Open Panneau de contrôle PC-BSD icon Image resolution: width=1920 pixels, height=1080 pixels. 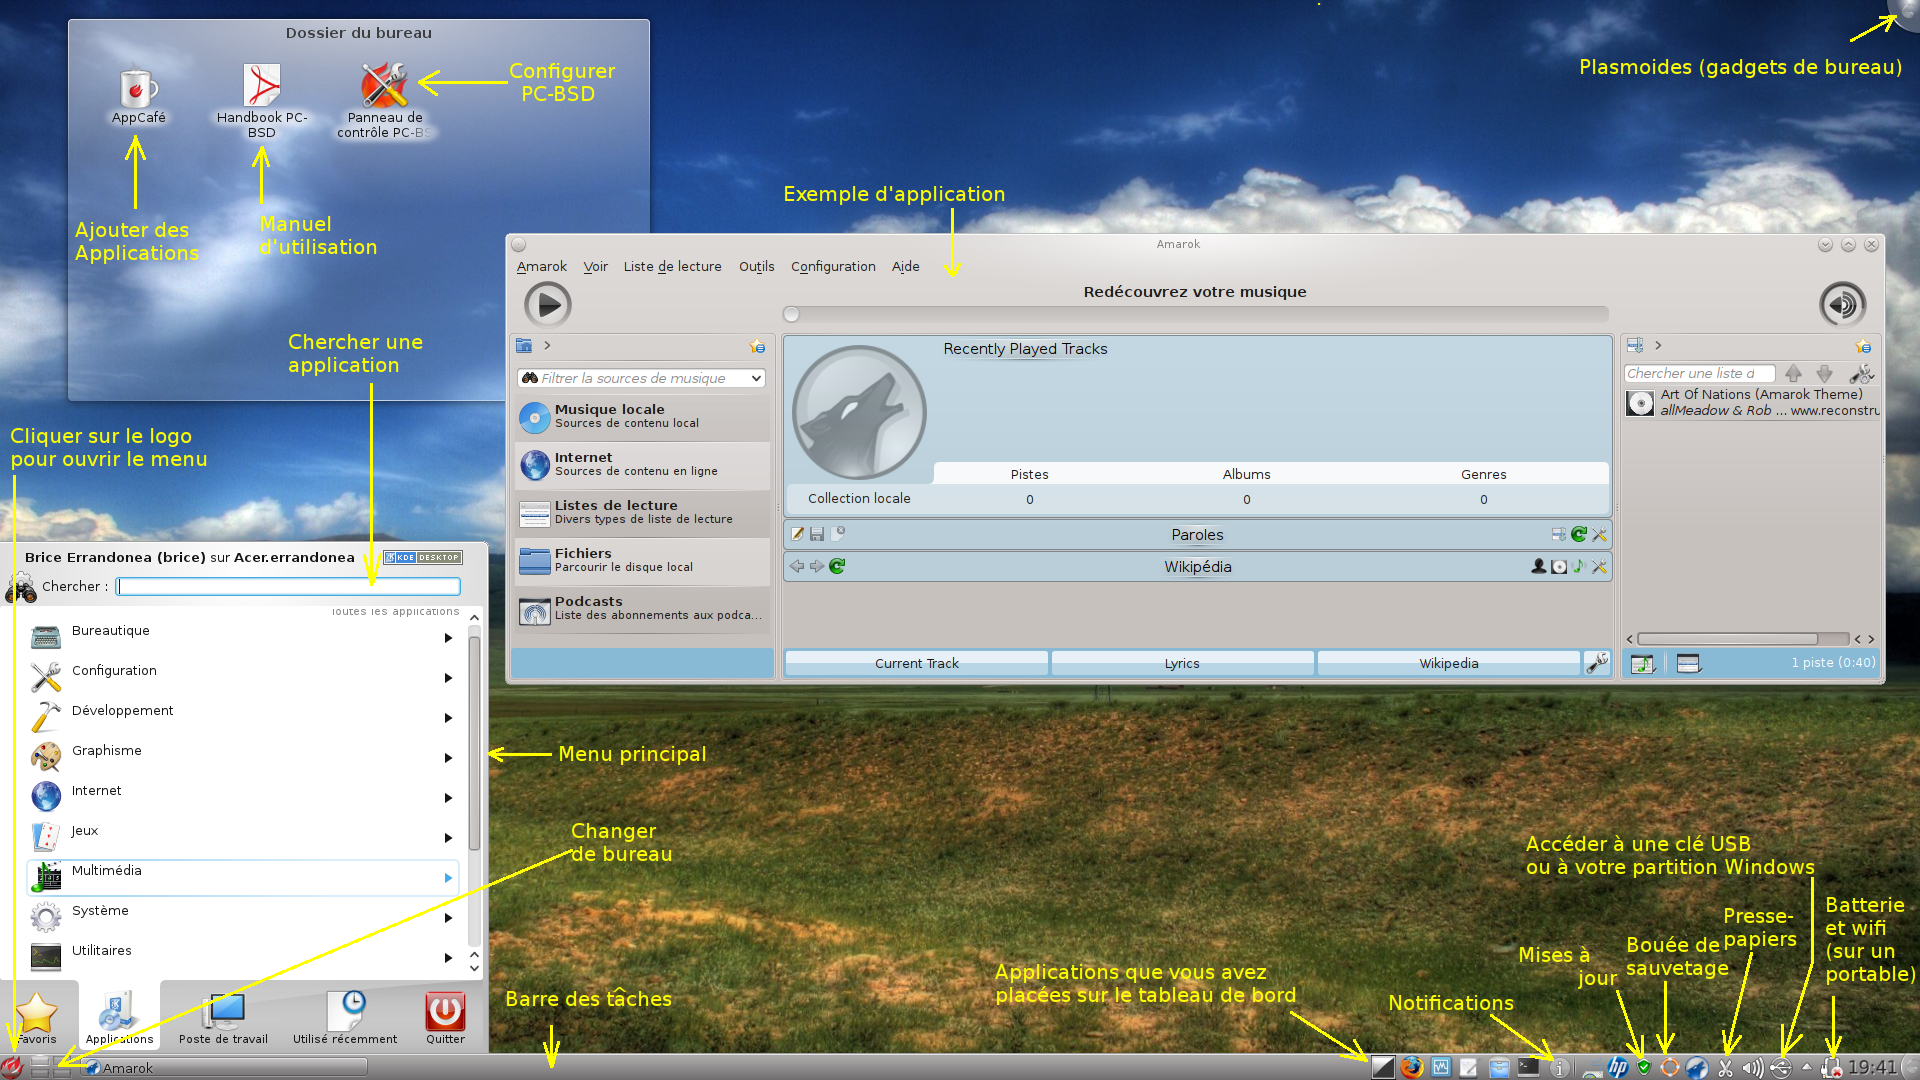pos(384,86)
